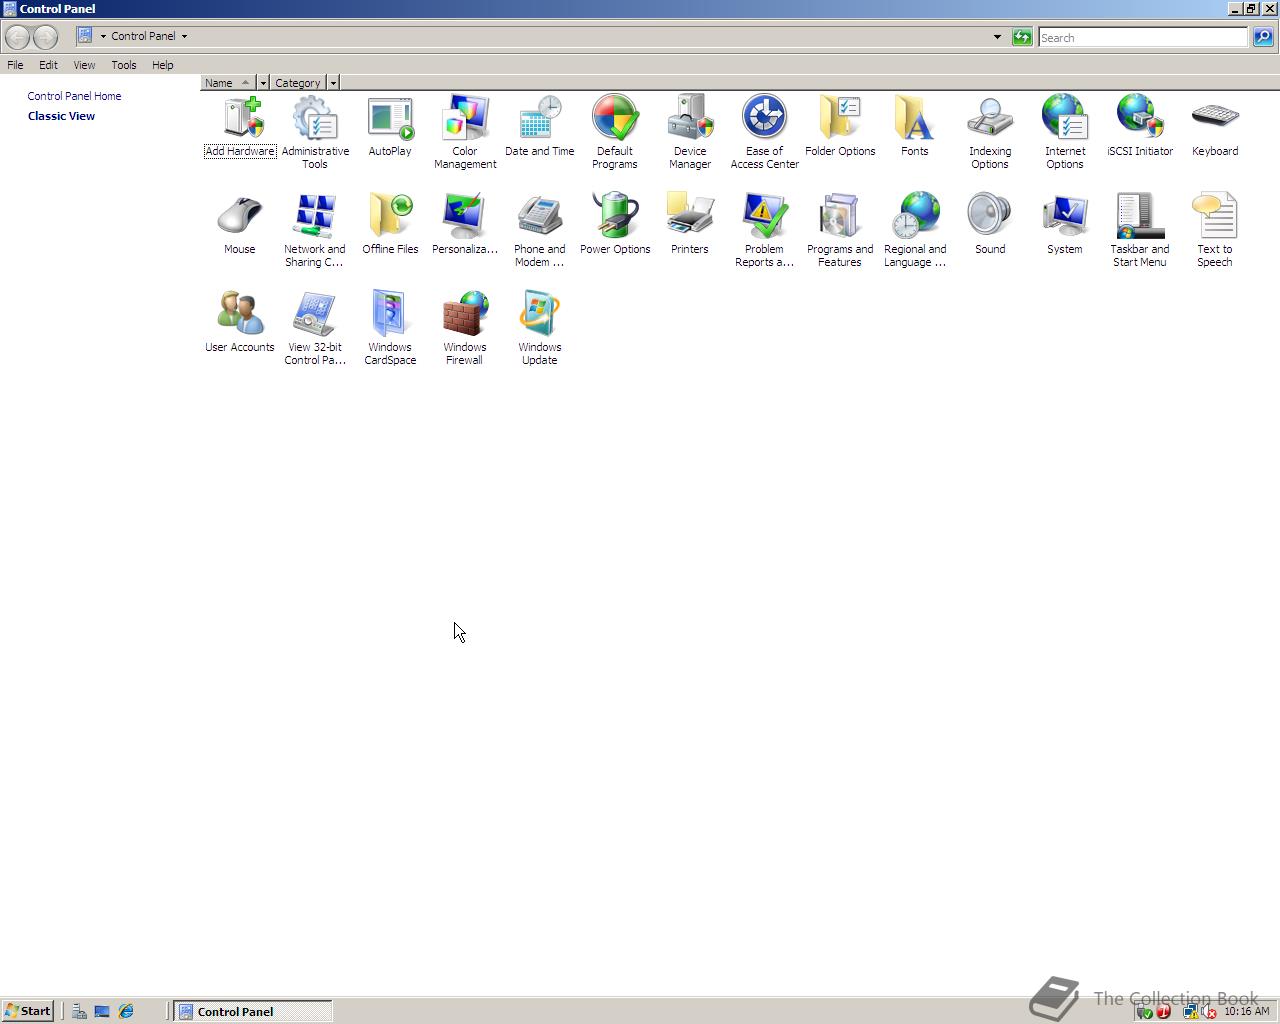Expand the root breadcrumb arrow

[103, 36]
